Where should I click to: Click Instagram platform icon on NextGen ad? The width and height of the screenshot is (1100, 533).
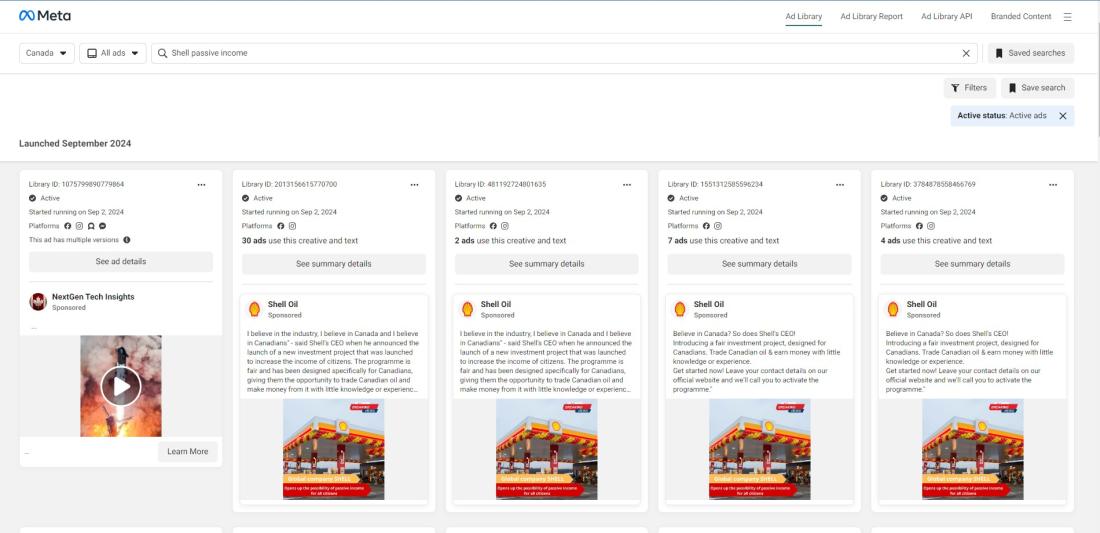click(x=79, y=226)
